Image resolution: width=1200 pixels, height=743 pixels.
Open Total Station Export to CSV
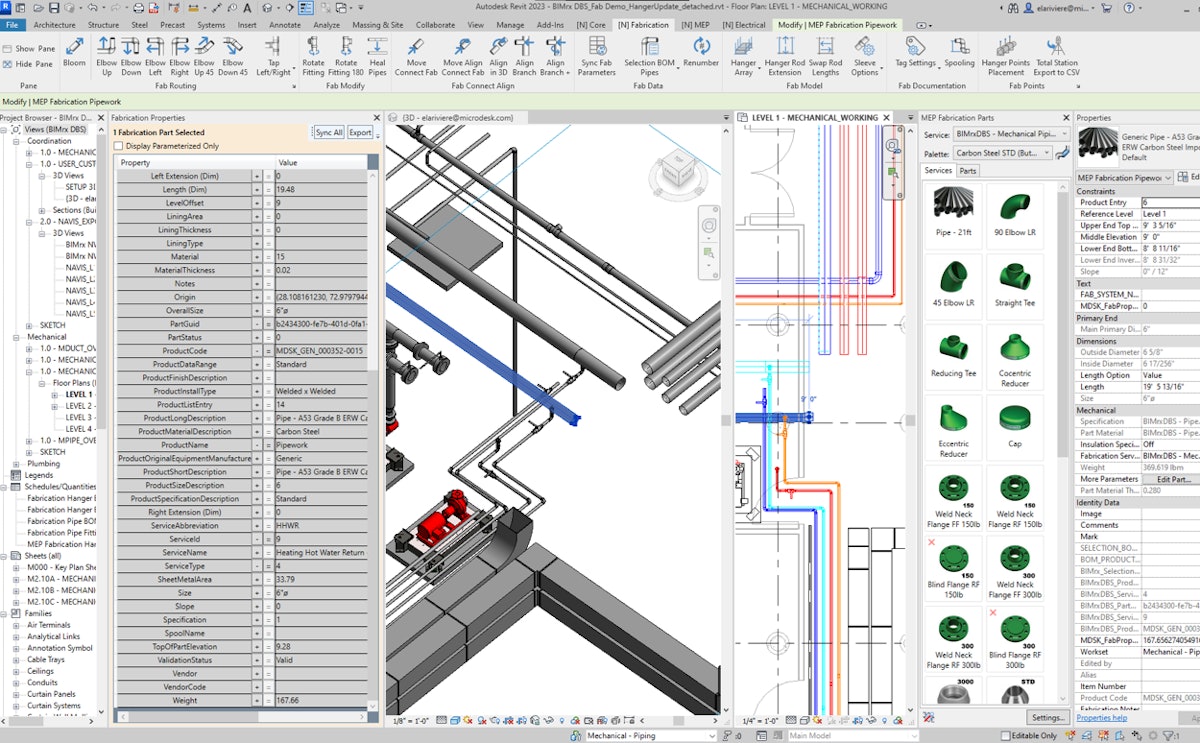click(x=1055, y=55)
